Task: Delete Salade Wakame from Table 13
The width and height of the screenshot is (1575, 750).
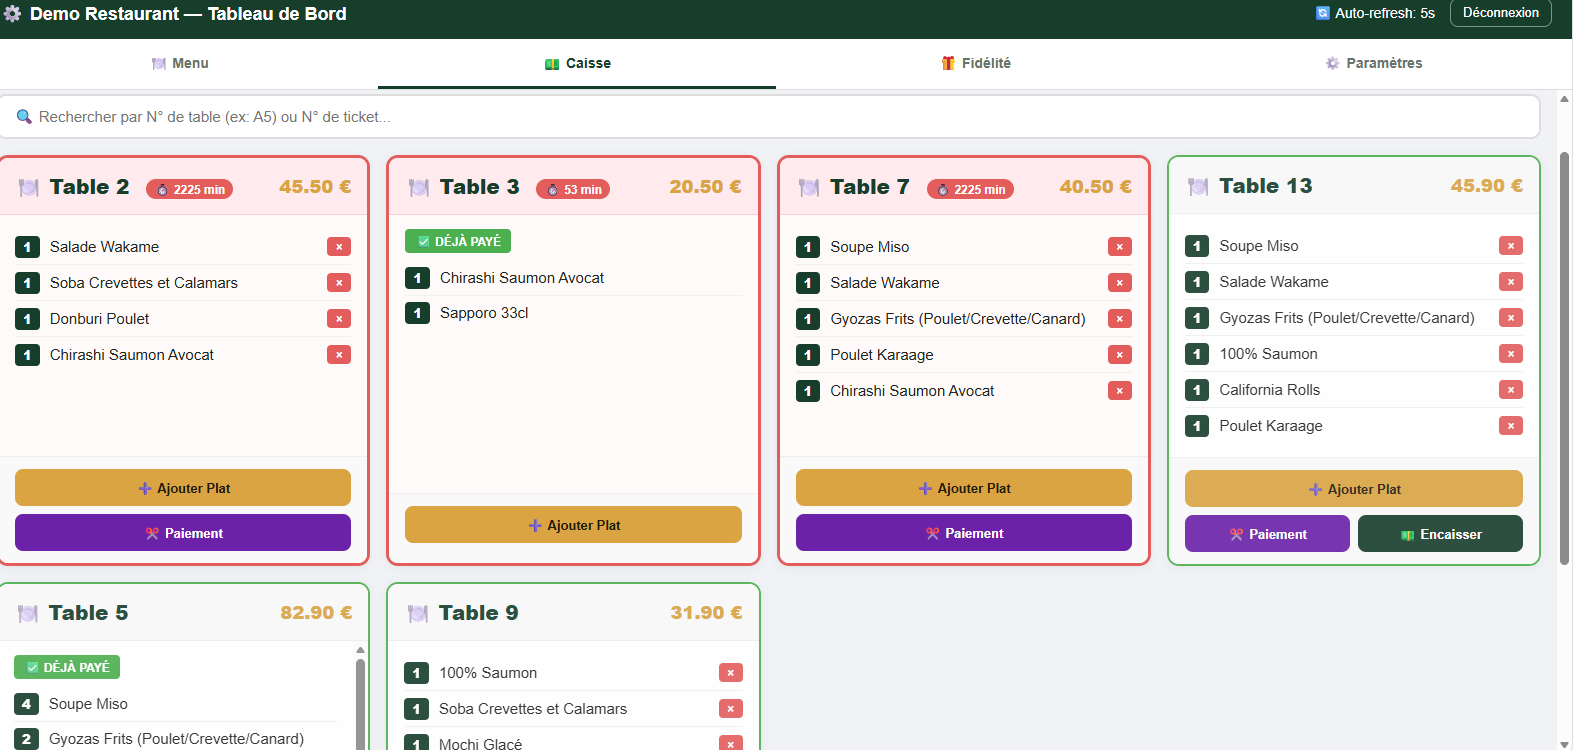Action: [1511, 282]
